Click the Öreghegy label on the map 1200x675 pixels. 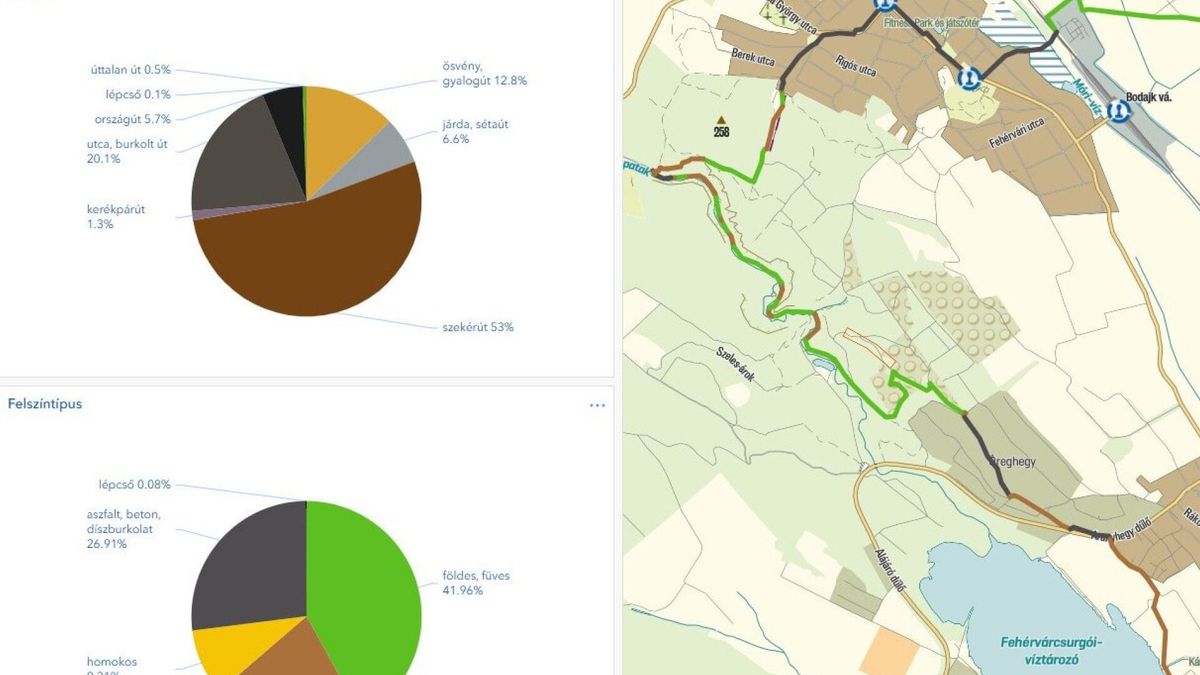pyautogui.click(x=1011, y=463)
